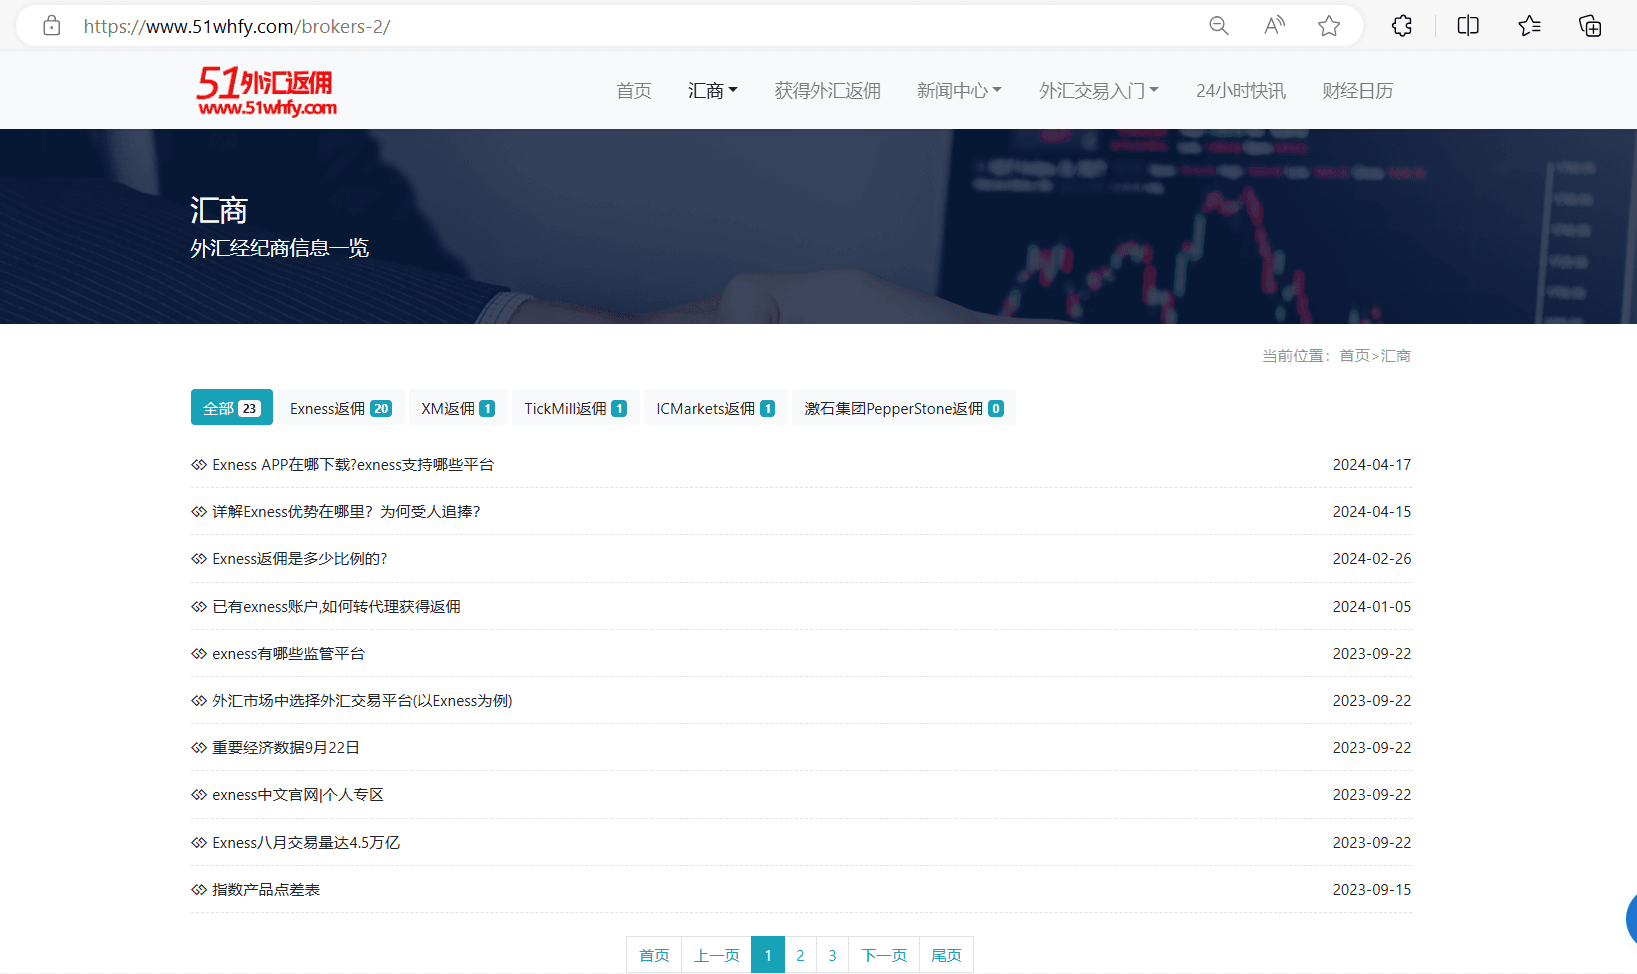Click date 2024-04-17 in article list
The image size is (1637, 974).
[1372, 465]
